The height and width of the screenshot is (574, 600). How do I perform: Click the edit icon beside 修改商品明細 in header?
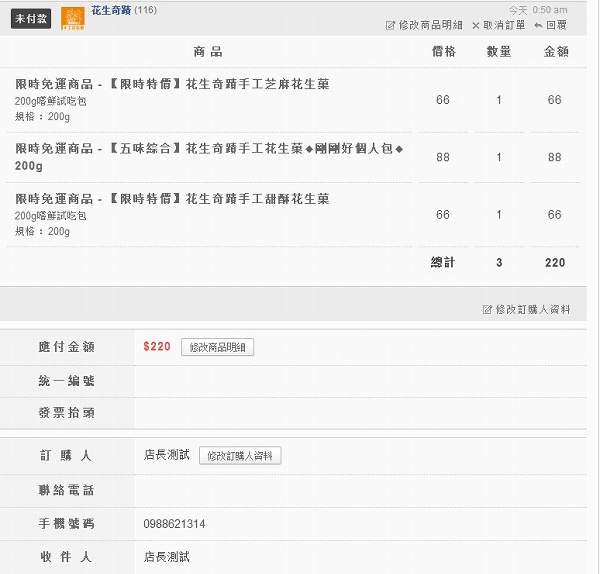coord(390,25)
